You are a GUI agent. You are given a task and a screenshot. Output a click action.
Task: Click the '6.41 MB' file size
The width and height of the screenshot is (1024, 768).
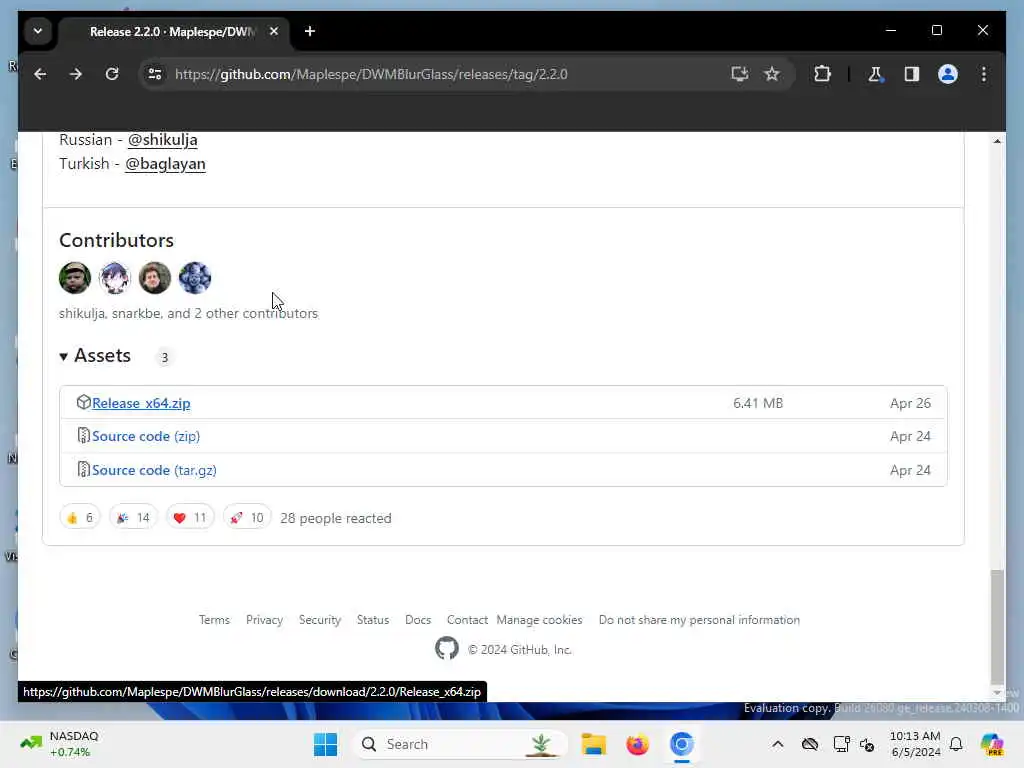[x=758, y=403]
